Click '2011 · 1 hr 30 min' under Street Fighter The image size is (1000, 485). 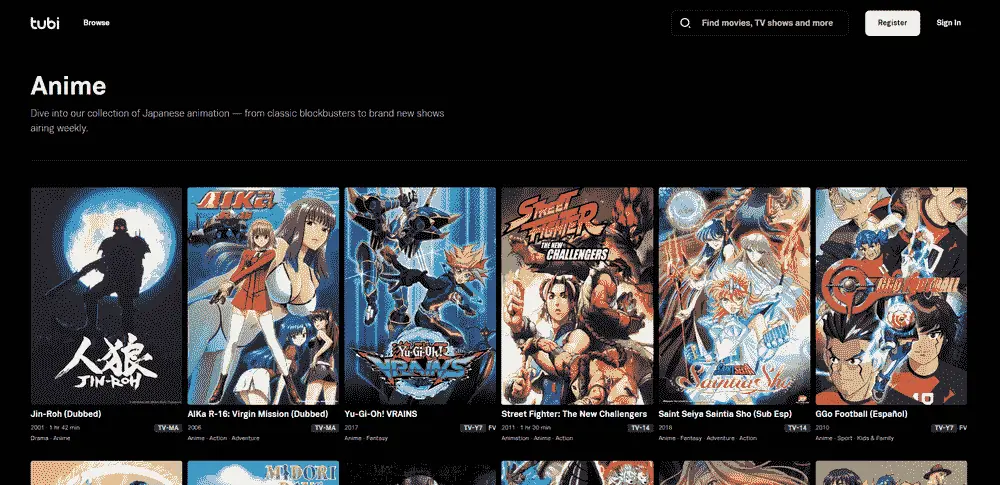tap(526, 428)
